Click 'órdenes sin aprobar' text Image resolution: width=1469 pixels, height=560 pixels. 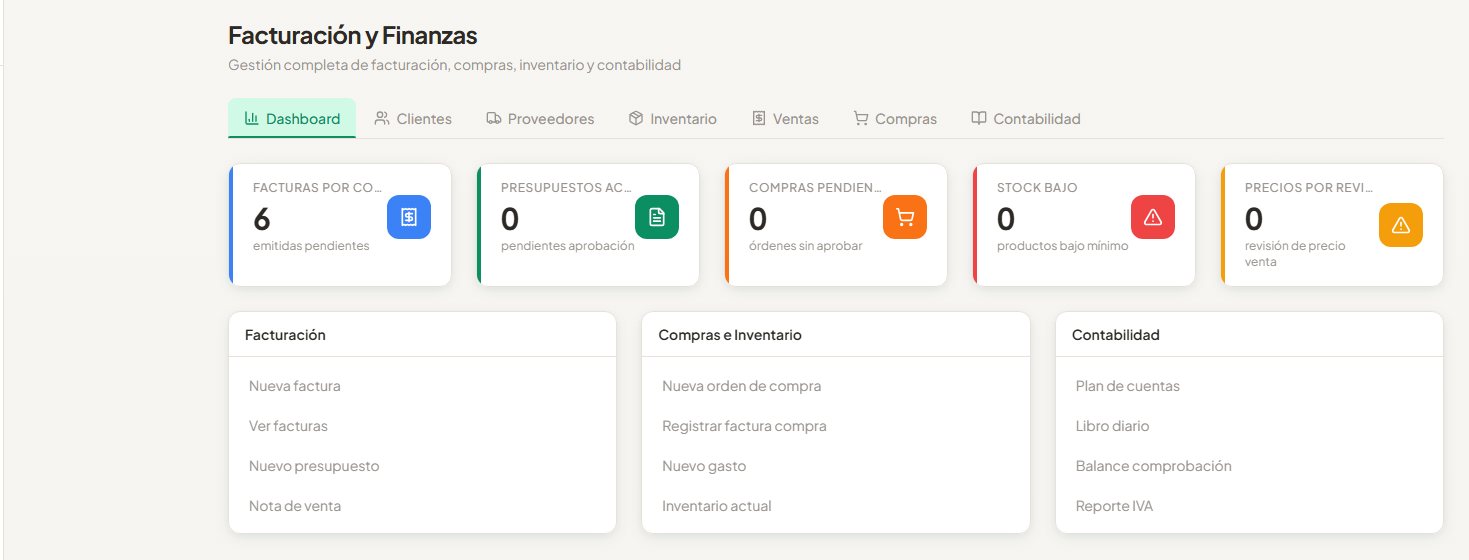pyautogui.click(x=805, y=246)
